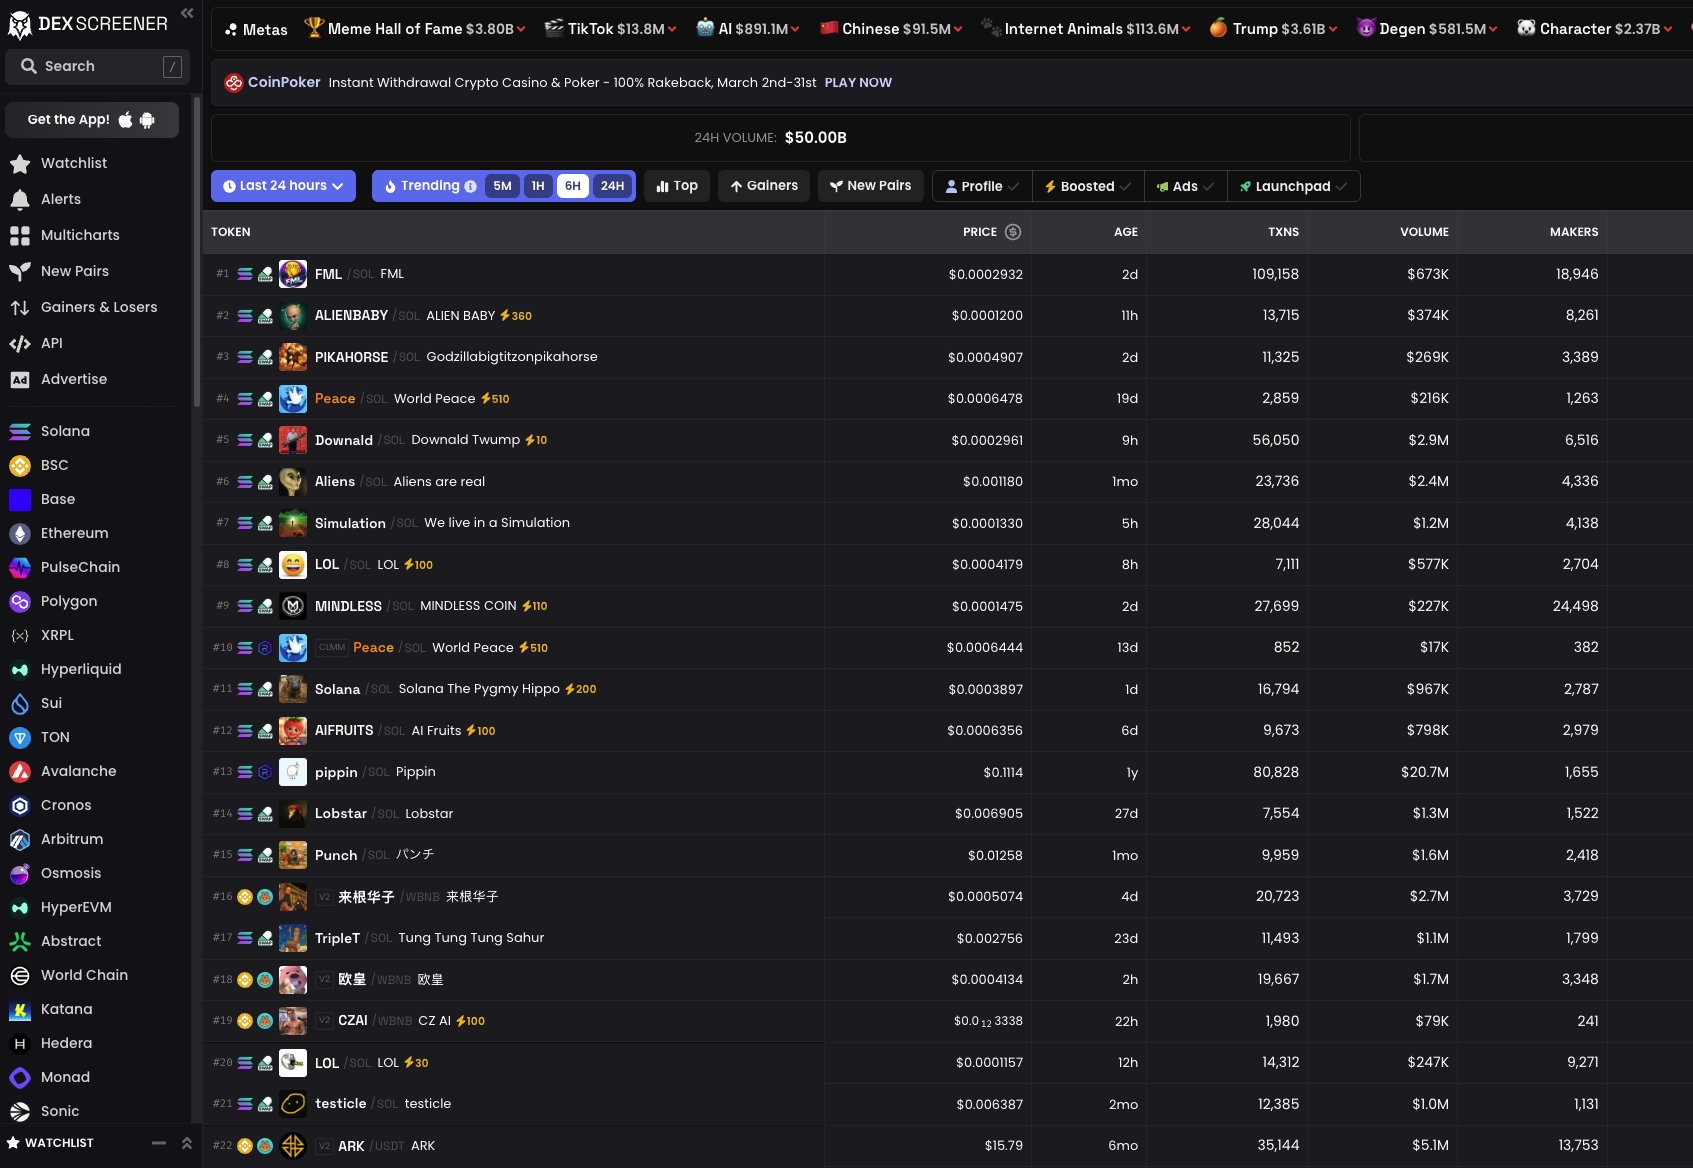Screen dimensions: 1693x1168
Task: Click the sidebar scrollbar
Action: [x=197, y=250]
